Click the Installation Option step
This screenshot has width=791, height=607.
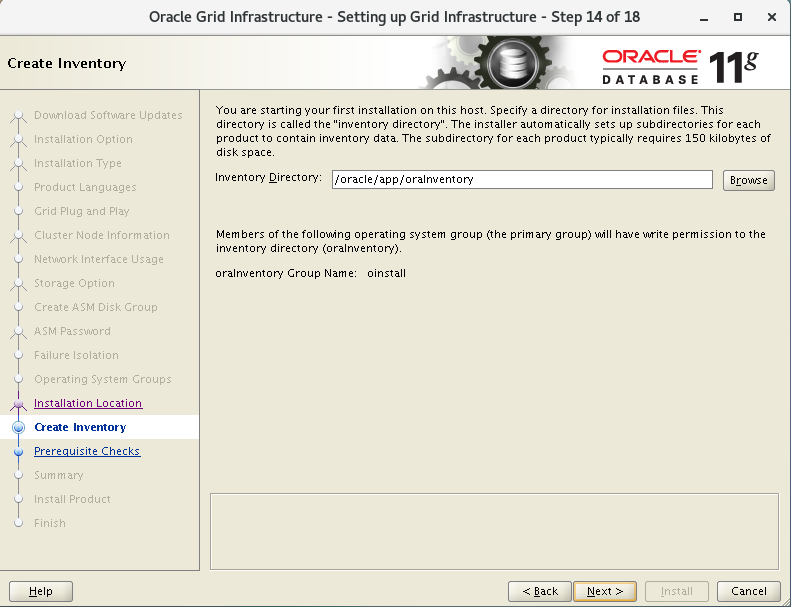[x=83, y=139]
